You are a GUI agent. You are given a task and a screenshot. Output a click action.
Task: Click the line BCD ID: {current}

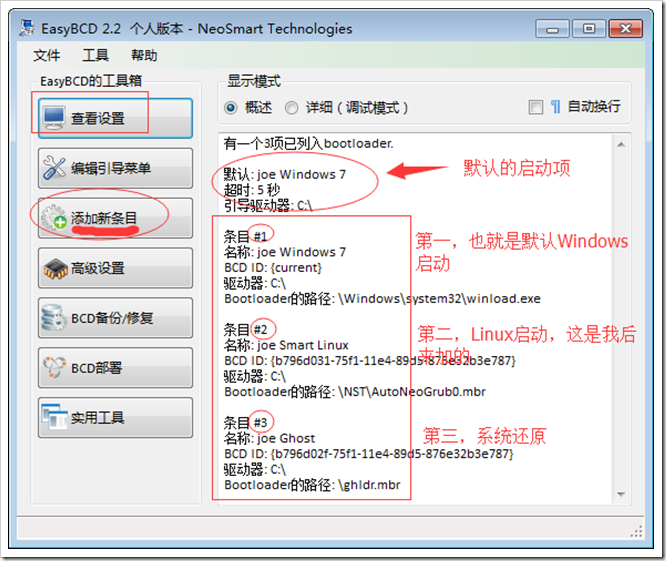click(273, 268)
